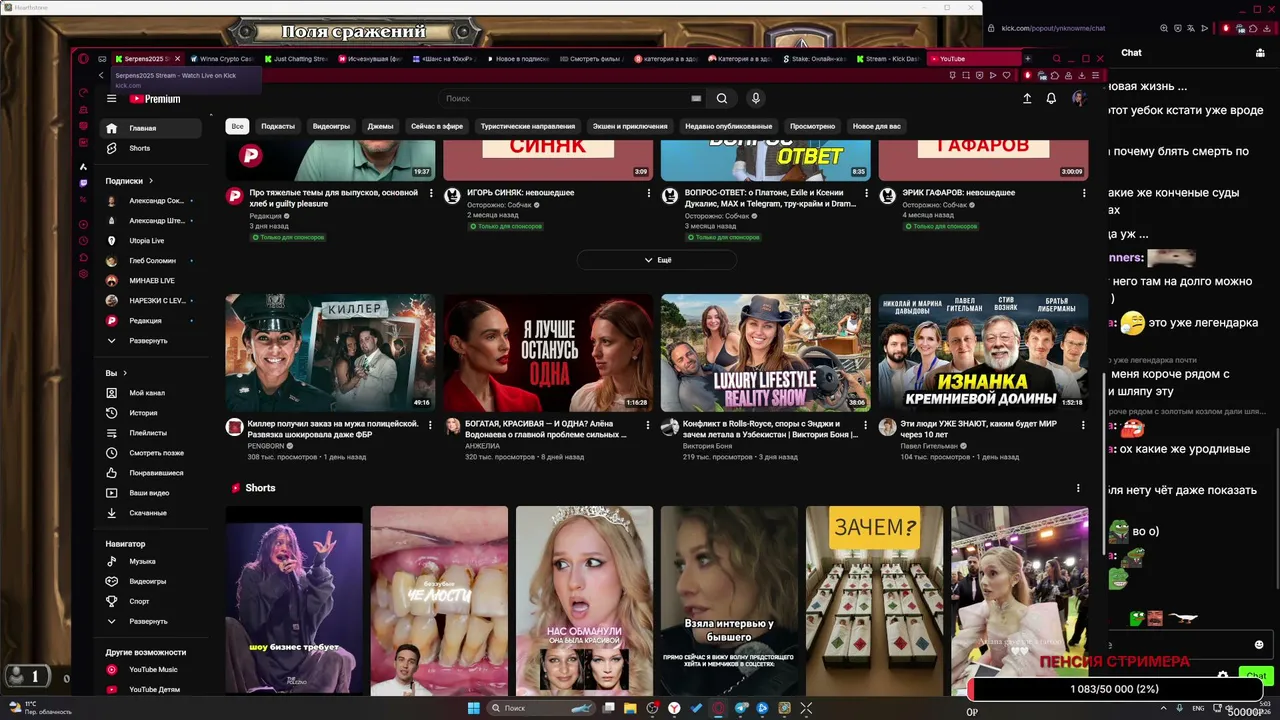This screenshot has width=1280, height=720.
Task: Start voice search with the microphone icon
Action: (x=756, y=99)
